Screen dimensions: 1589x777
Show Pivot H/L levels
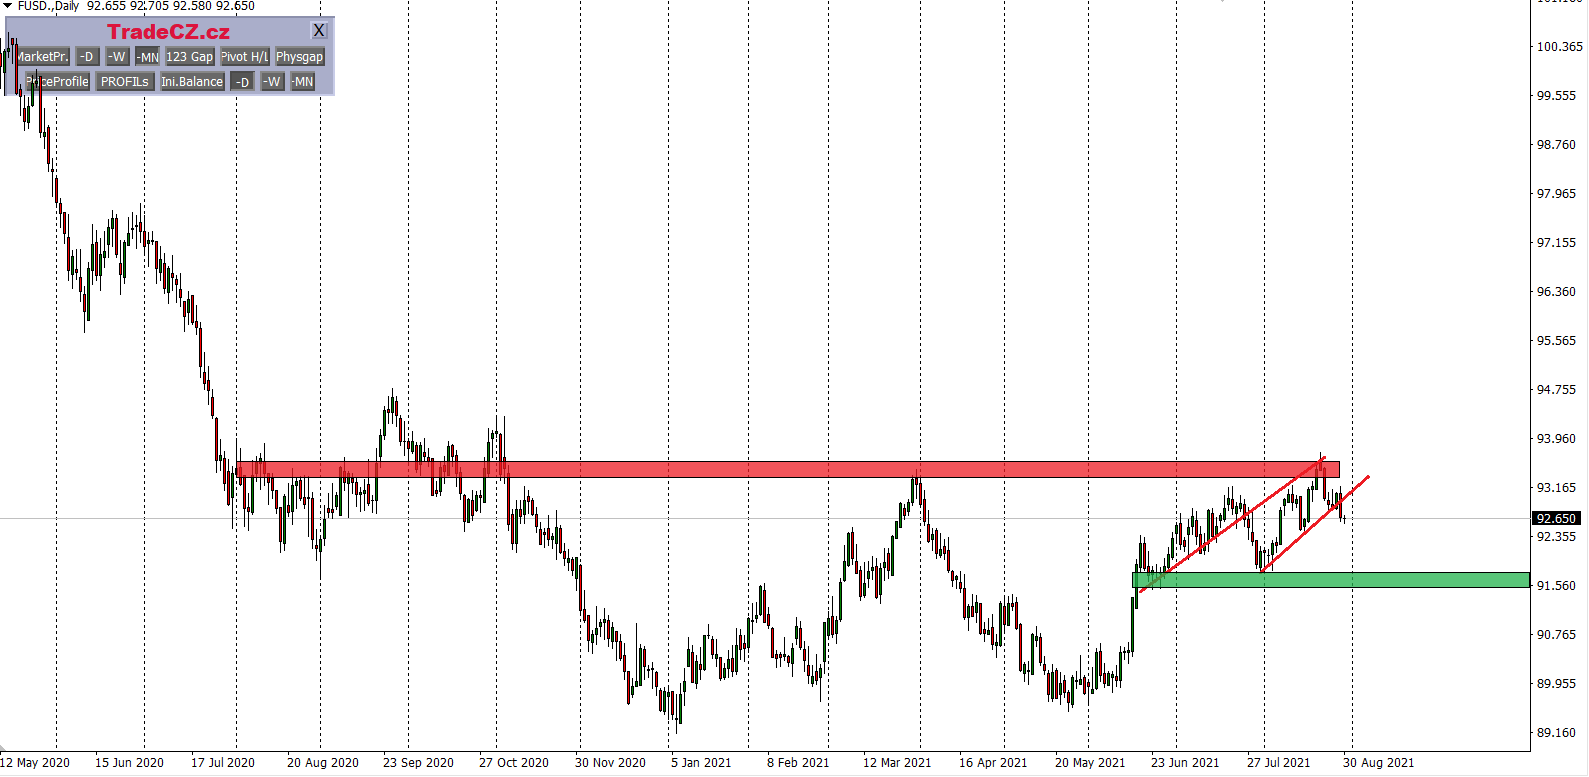(x=244, y=57)
